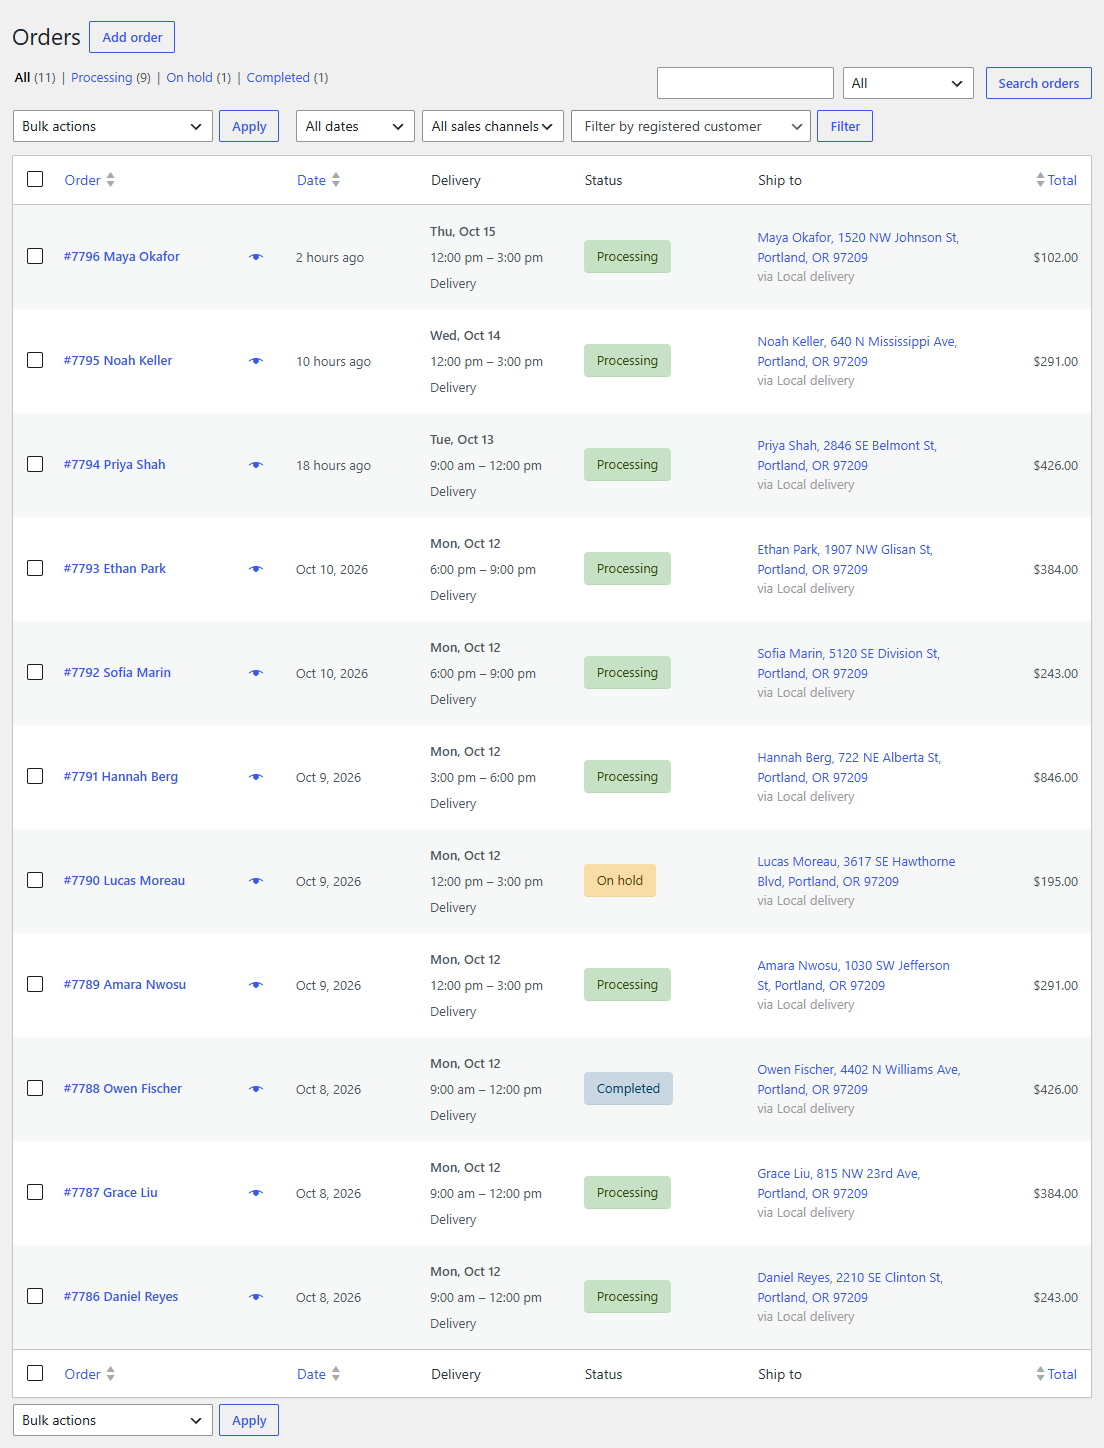This screenshot has width=1104, height=1448.
Task: Open the bottom Bulk actions dropdown
Action: pyautogui.click(x=113, y=1420)
